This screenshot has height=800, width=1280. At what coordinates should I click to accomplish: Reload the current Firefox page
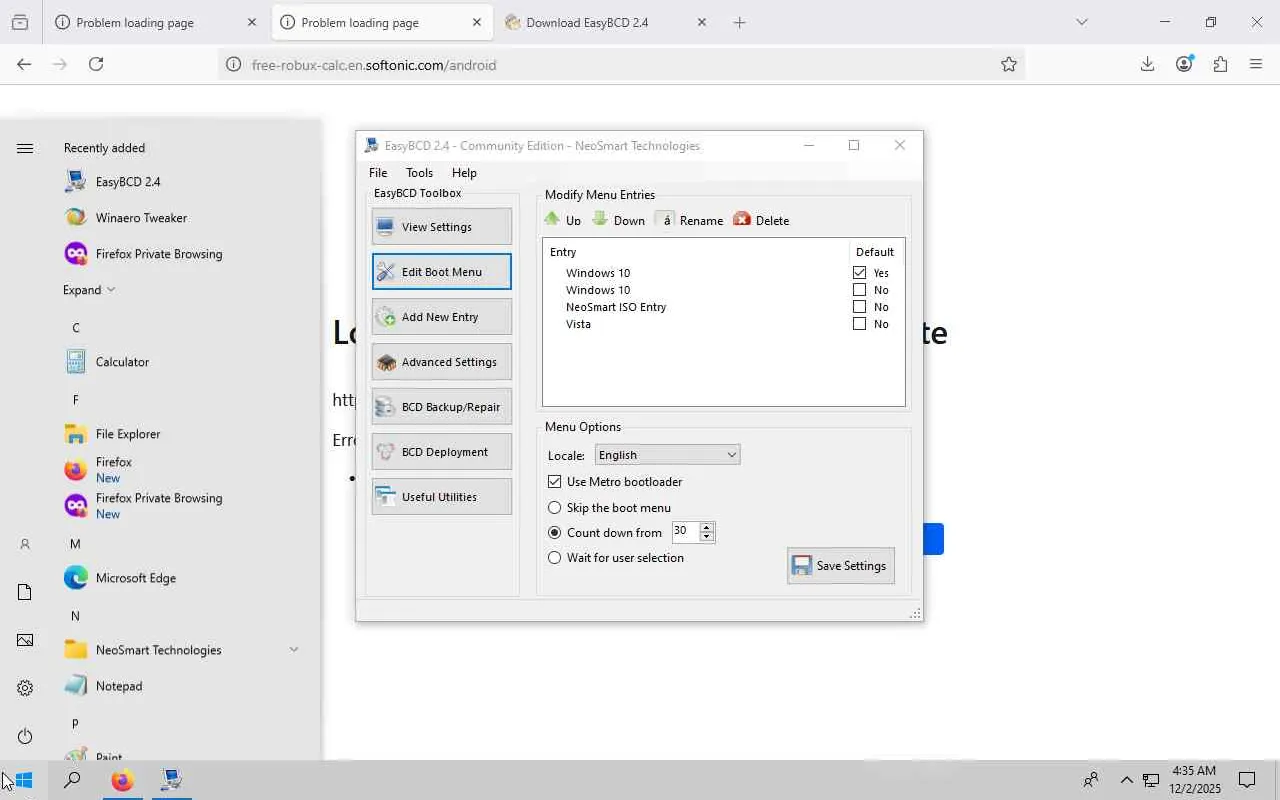coord(96,65)
